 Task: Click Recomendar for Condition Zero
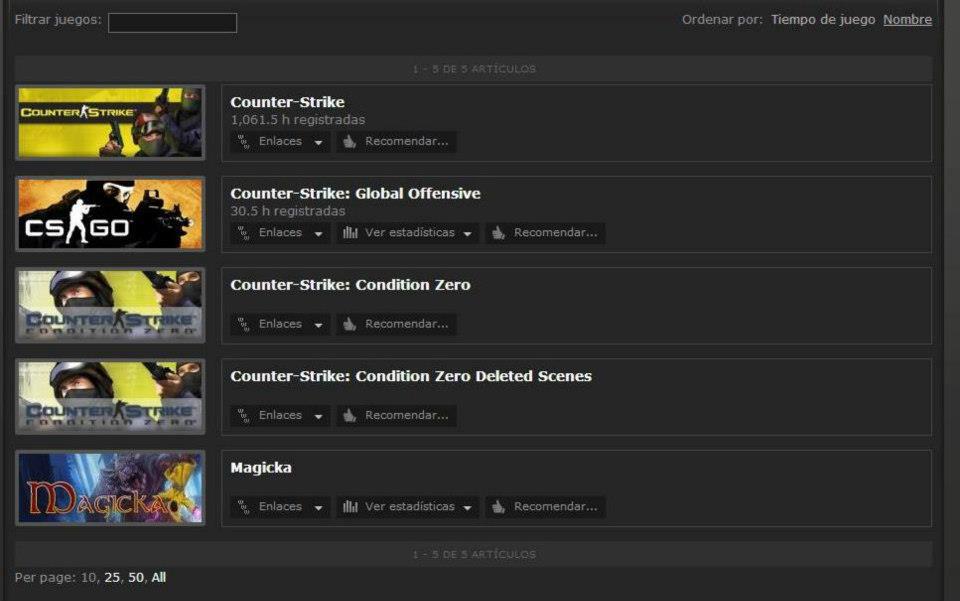tap(396, 324)
